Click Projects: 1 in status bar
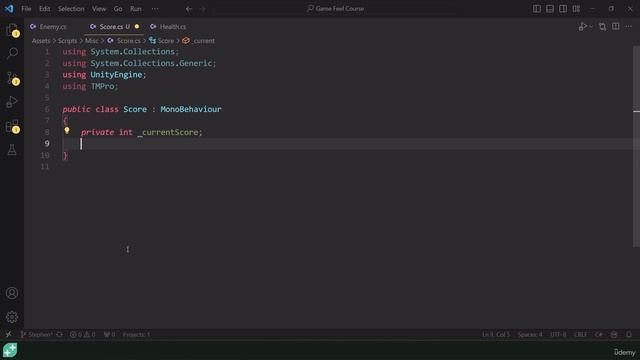Image resolution: width=640 pixels, height=360 pixels. point(136,334)
